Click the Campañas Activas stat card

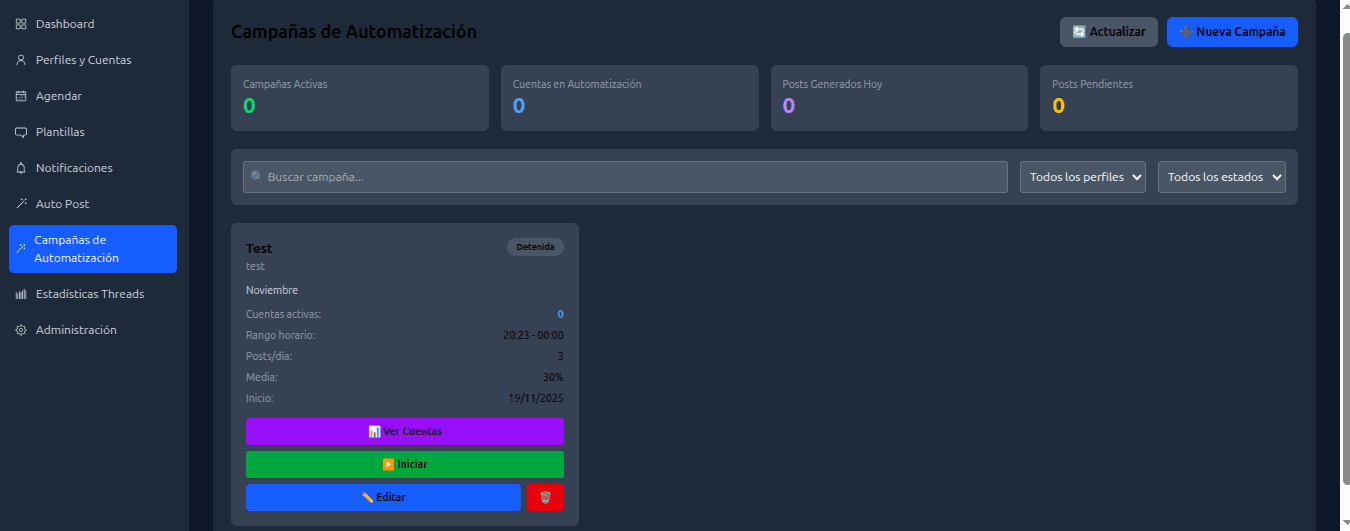click(x=360, y=98)
